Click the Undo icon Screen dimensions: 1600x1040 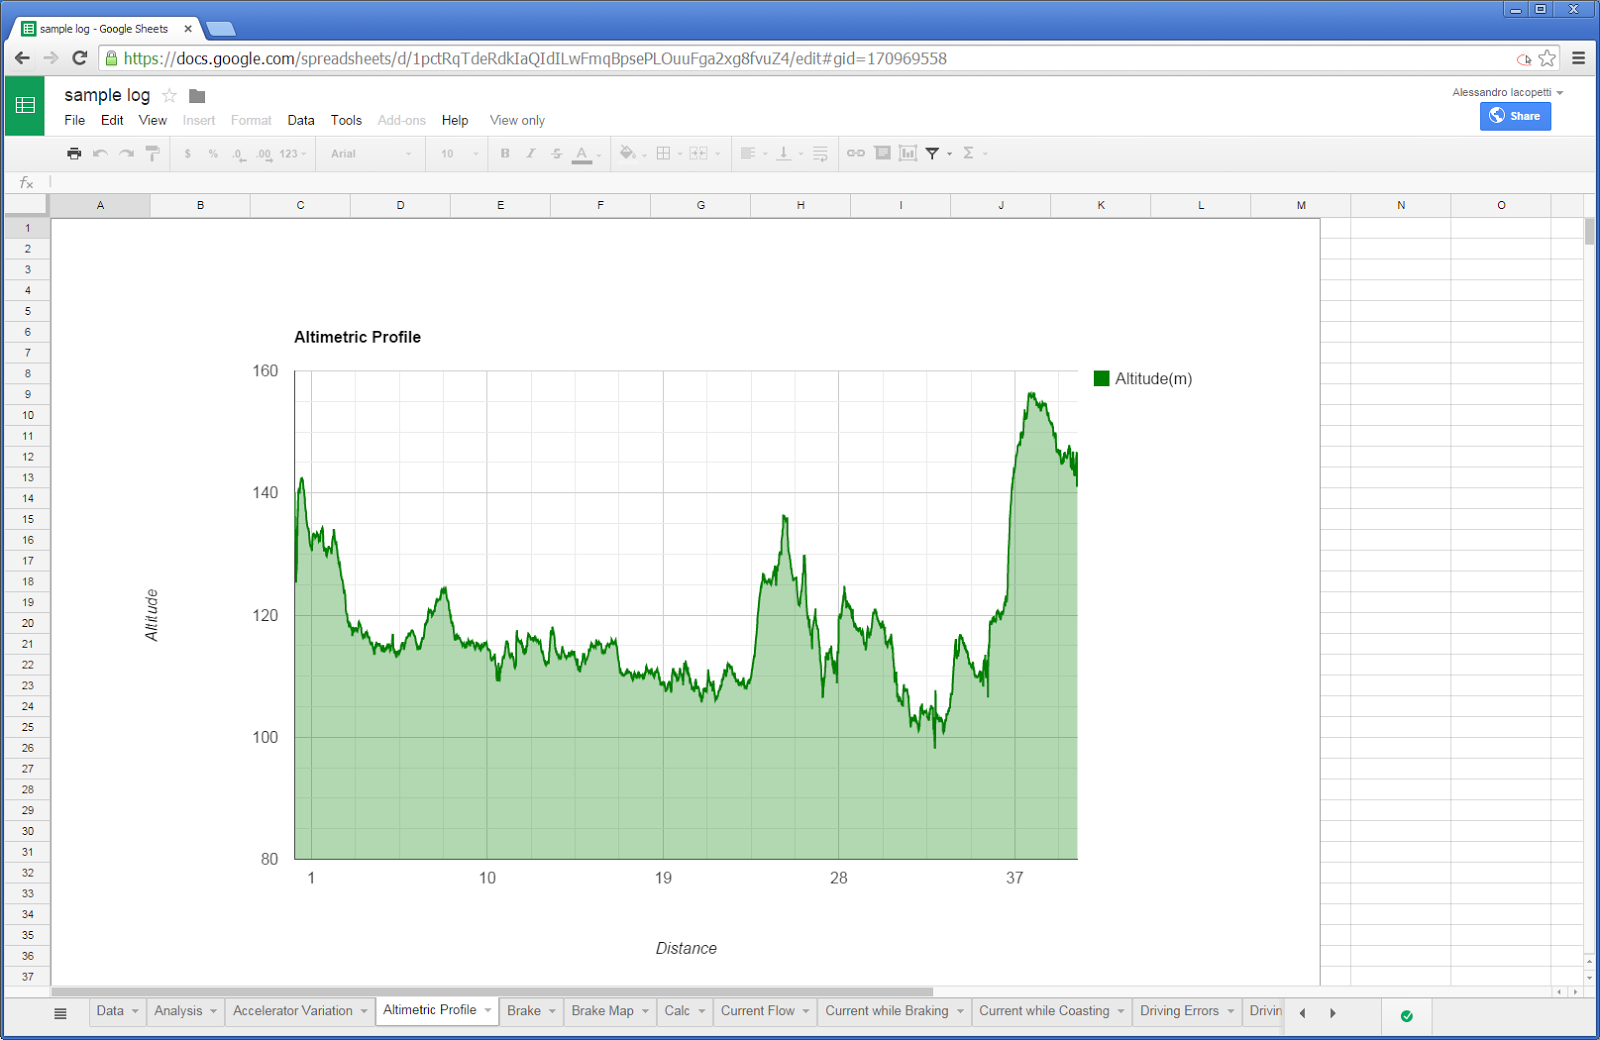pyautogui.click(x=100, y=153)
